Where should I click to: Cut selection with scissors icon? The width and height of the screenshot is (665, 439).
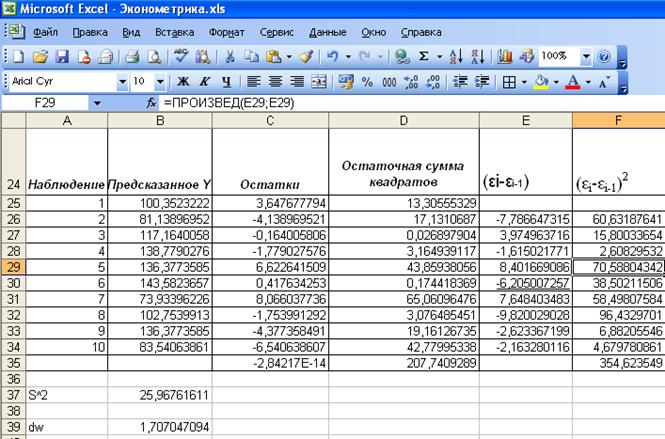tap(229, 56)
